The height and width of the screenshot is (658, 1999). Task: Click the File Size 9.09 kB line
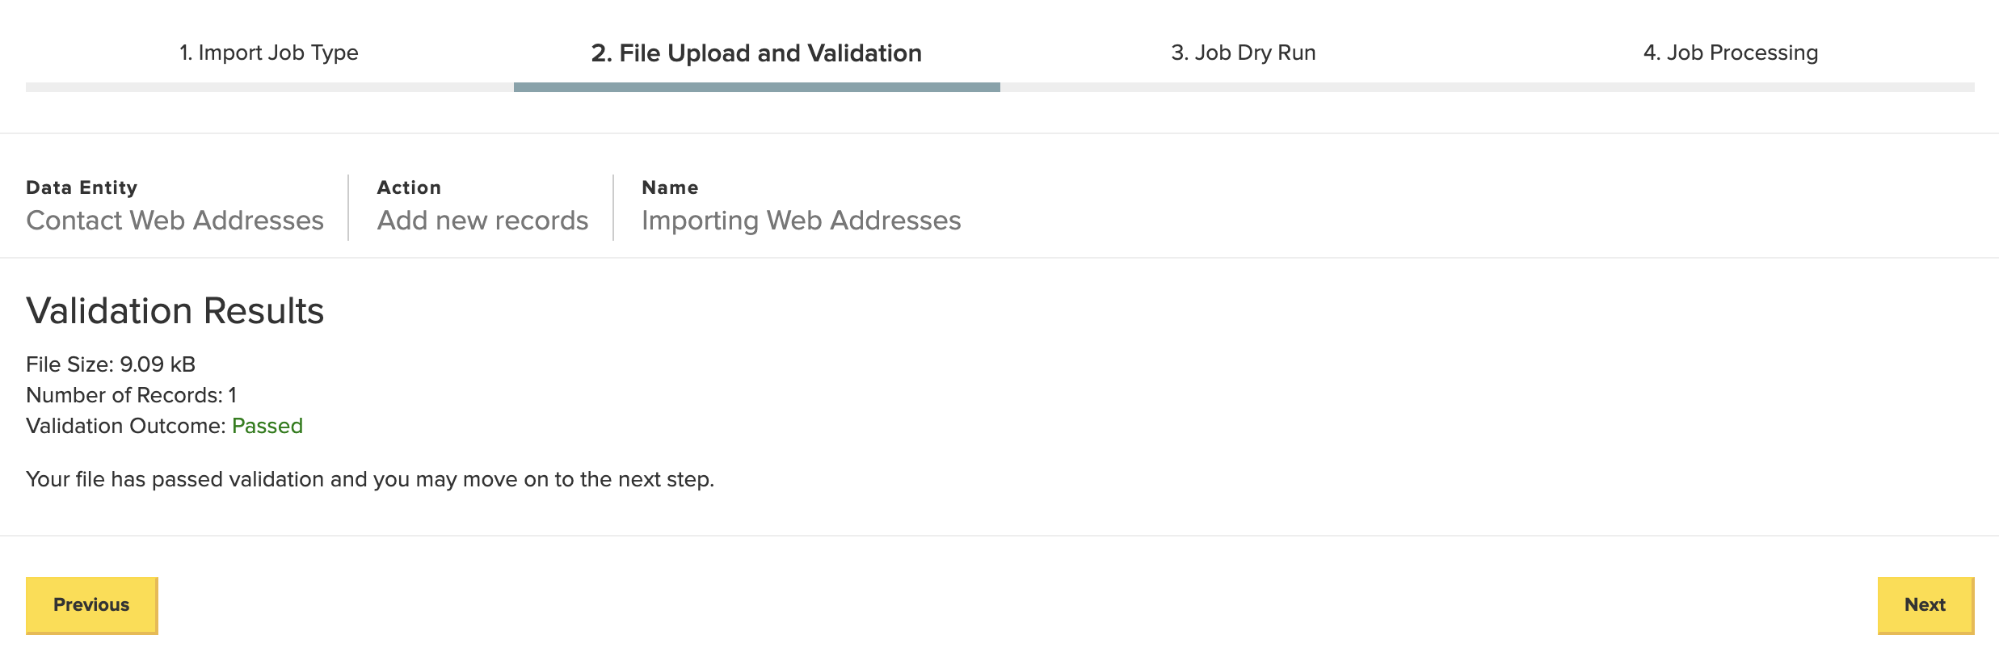pos(111,365)
